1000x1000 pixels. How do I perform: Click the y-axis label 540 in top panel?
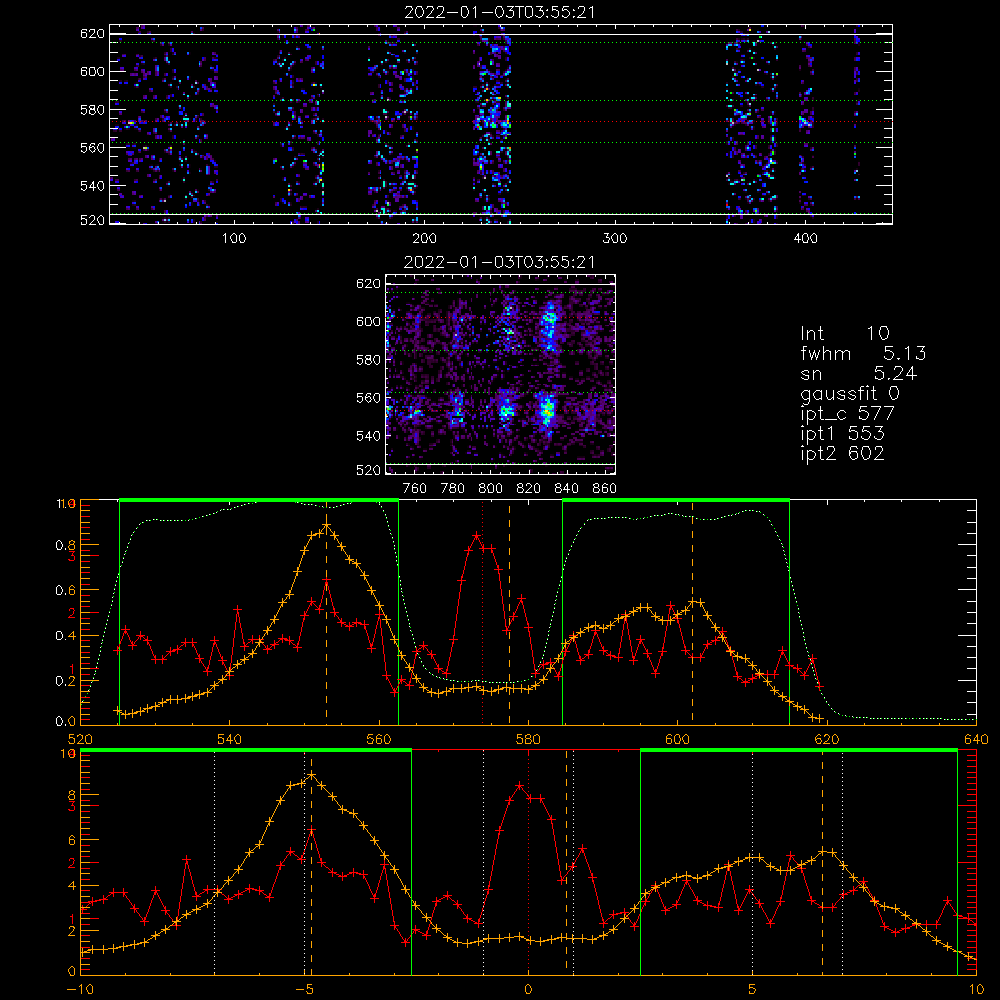(x=92, y=186)
